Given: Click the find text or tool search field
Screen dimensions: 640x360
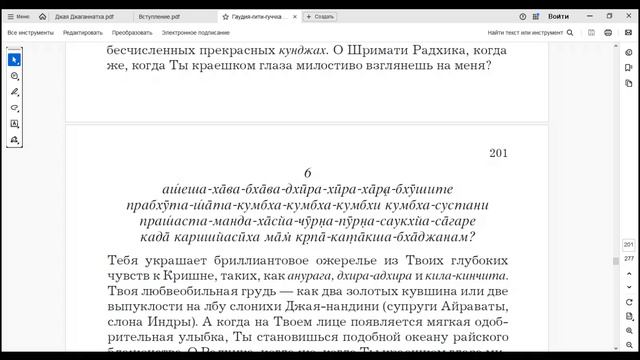Looking at the screenshot, I should pyautogui.click(x=525, y=33).
